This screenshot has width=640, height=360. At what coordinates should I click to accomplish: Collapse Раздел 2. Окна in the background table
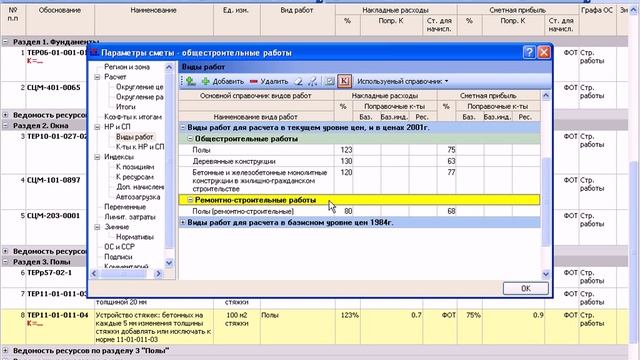(5, 125)
